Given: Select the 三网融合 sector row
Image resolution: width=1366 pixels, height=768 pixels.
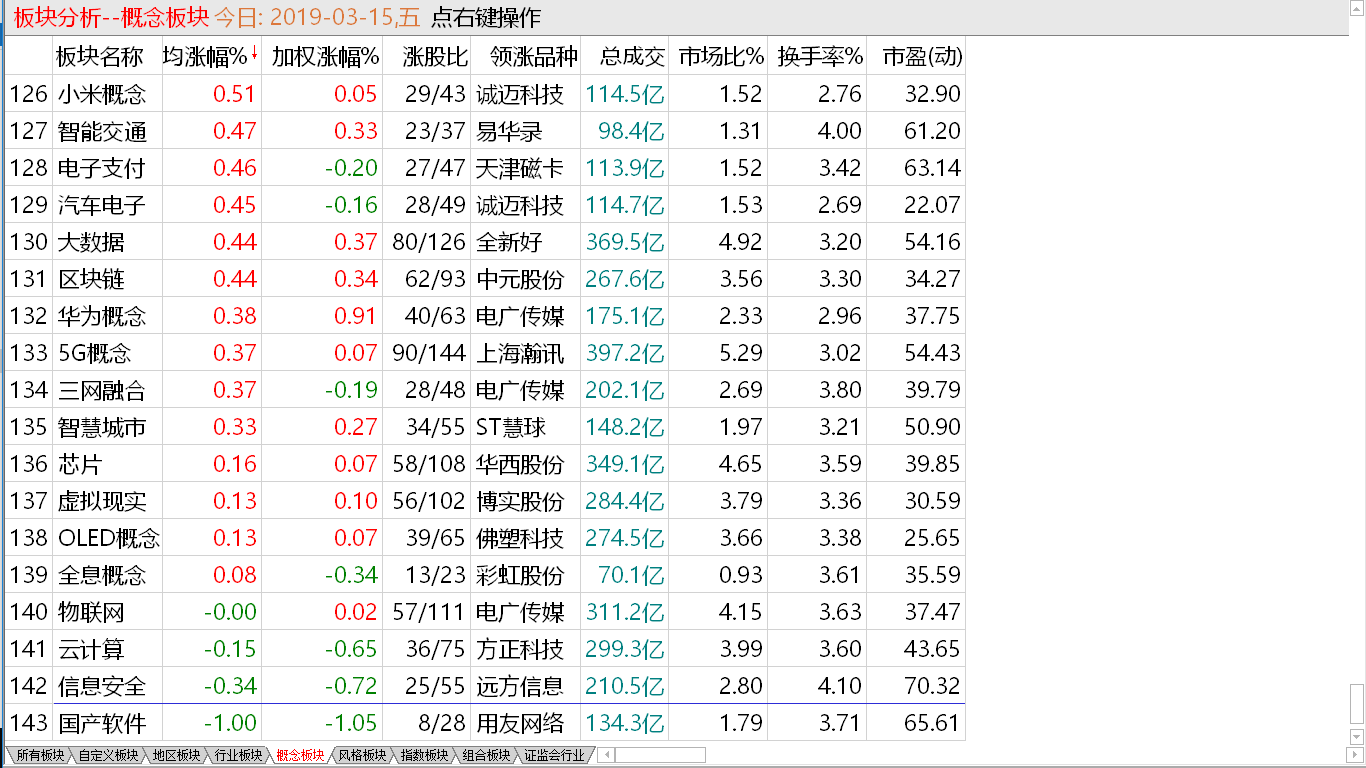Looking at the screenshot, I should (485, 390).
